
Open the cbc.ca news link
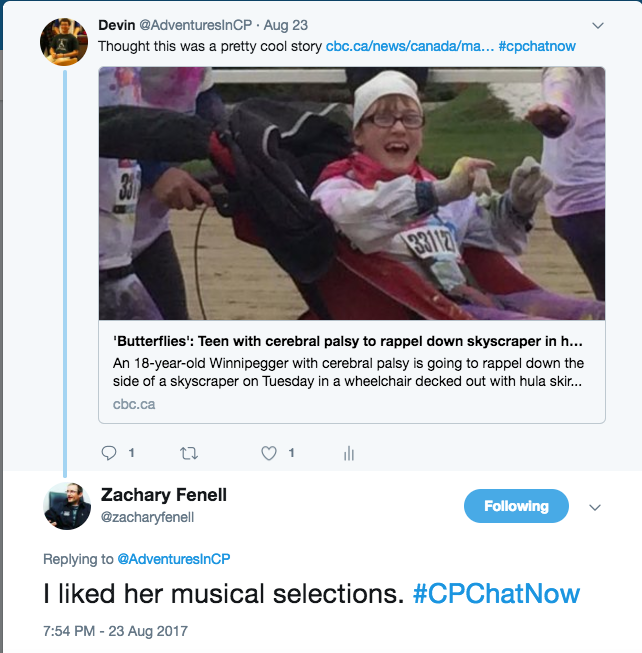(x=408, y=47)
